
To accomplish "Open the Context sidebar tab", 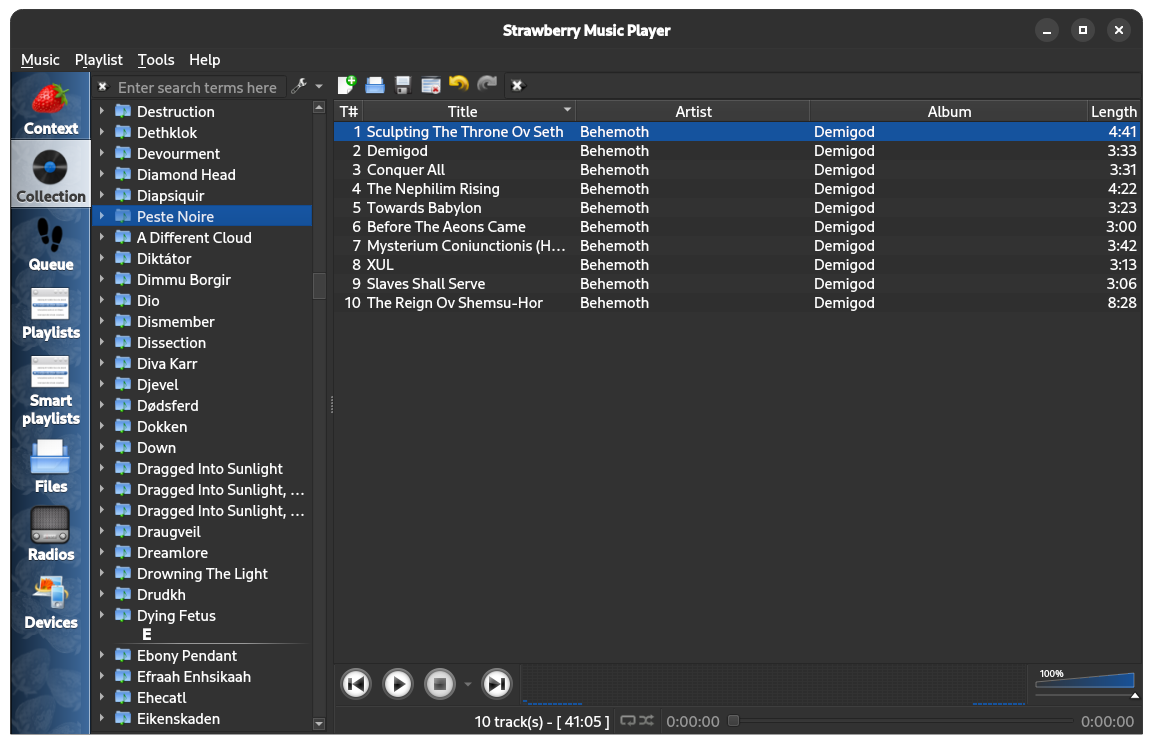I will 51,106.
